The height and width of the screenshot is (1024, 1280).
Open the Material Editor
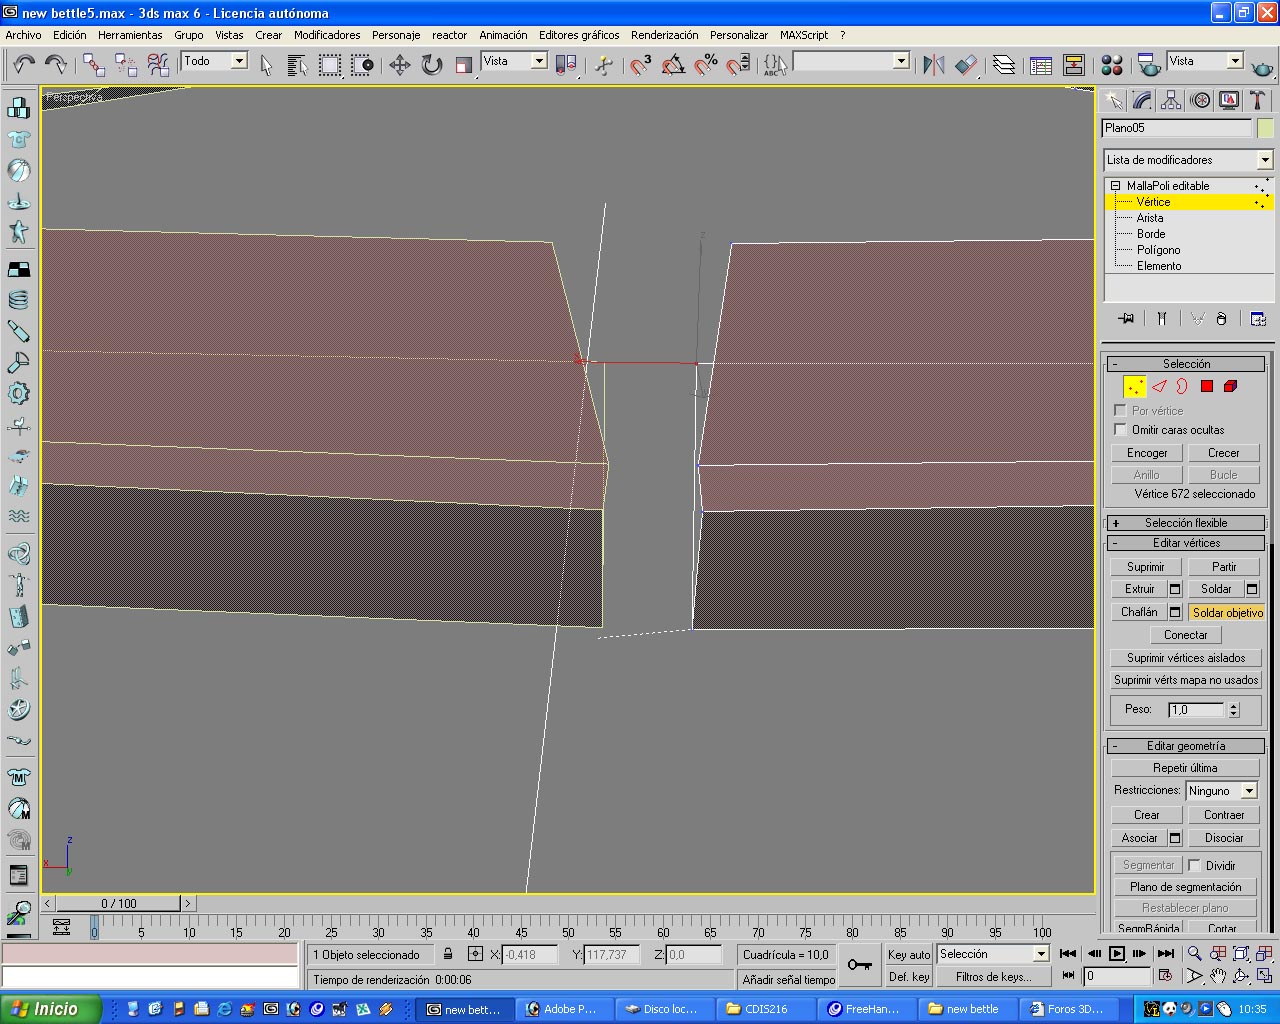1112,65
